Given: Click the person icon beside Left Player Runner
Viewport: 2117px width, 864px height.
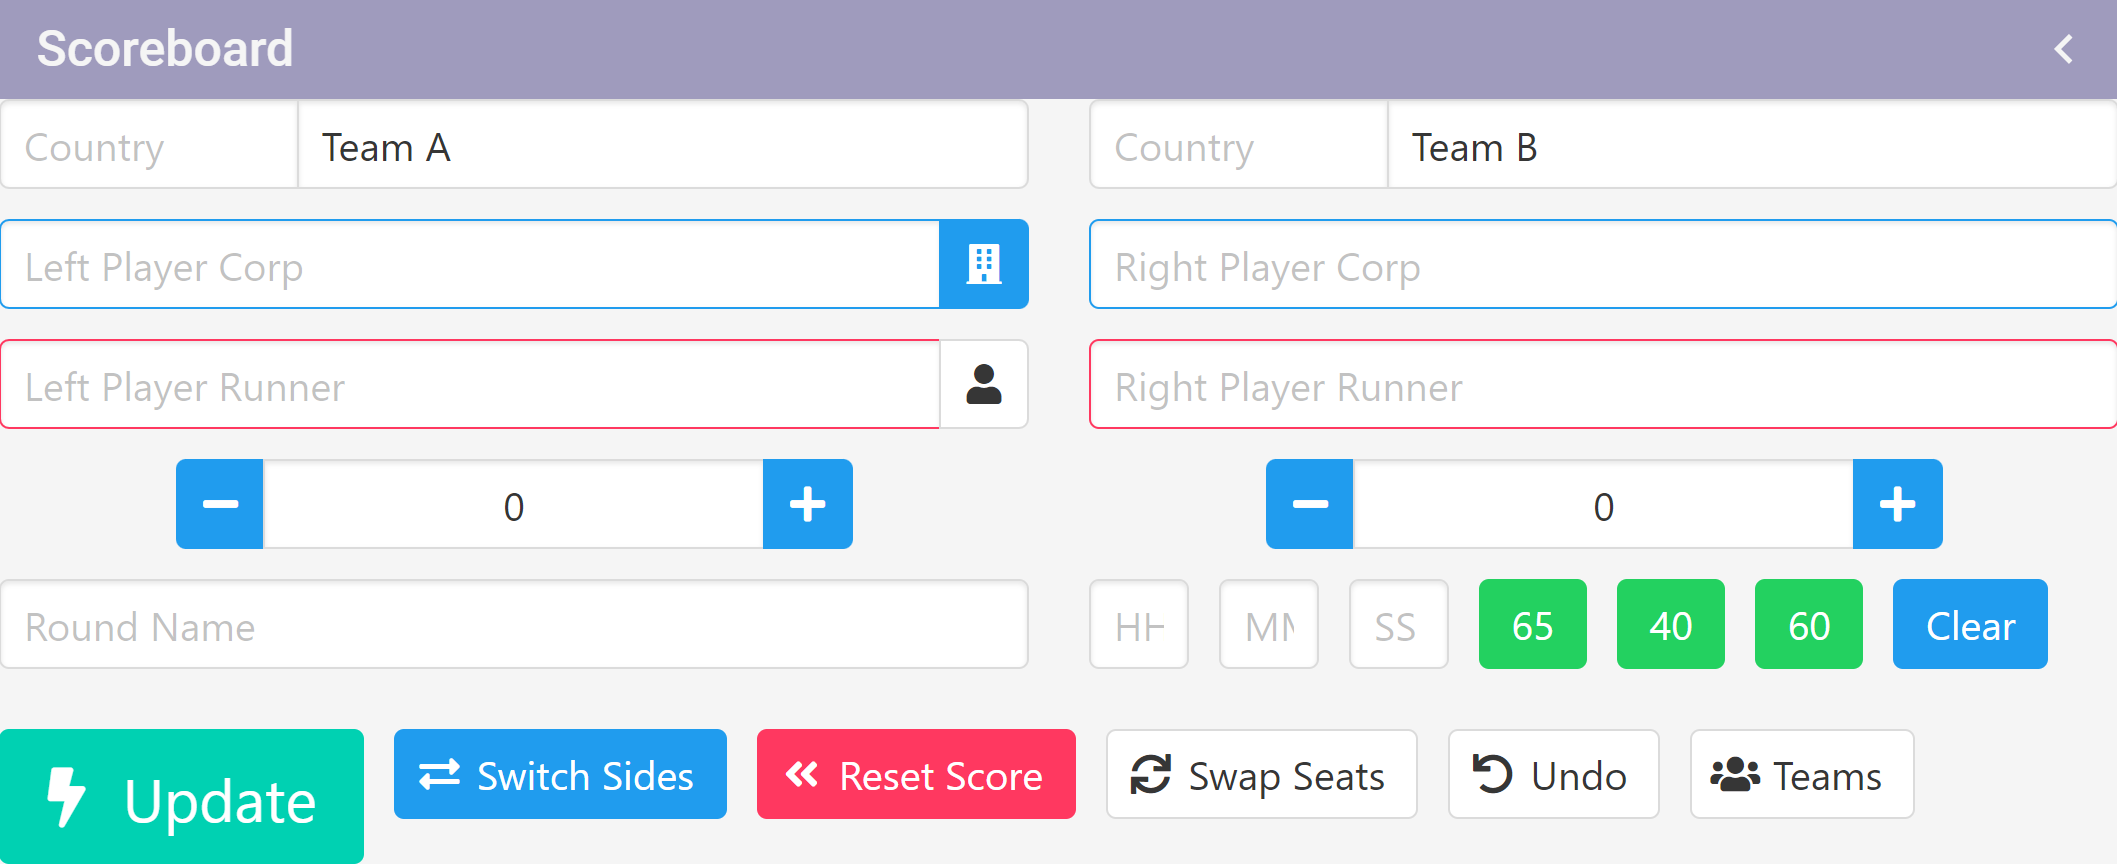Looking at the screenshot, I should pyautogui.click(x=983, y=385).
